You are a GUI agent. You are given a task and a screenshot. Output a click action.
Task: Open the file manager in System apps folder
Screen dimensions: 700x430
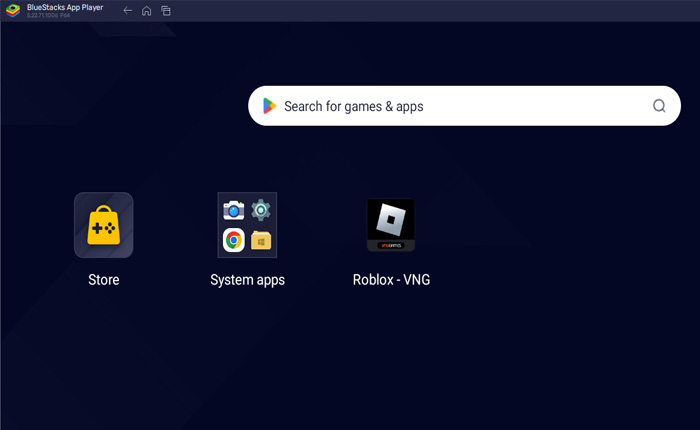(261, 240)
